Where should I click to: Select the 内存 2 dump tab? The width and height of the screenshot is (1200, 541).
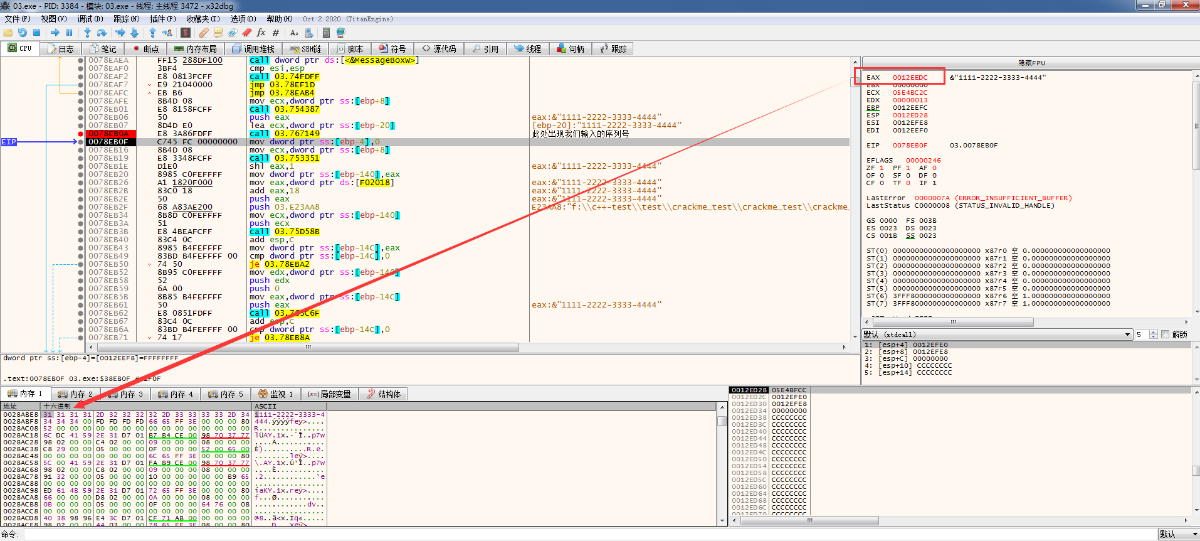pyautogui.click(x=75, y=394)
